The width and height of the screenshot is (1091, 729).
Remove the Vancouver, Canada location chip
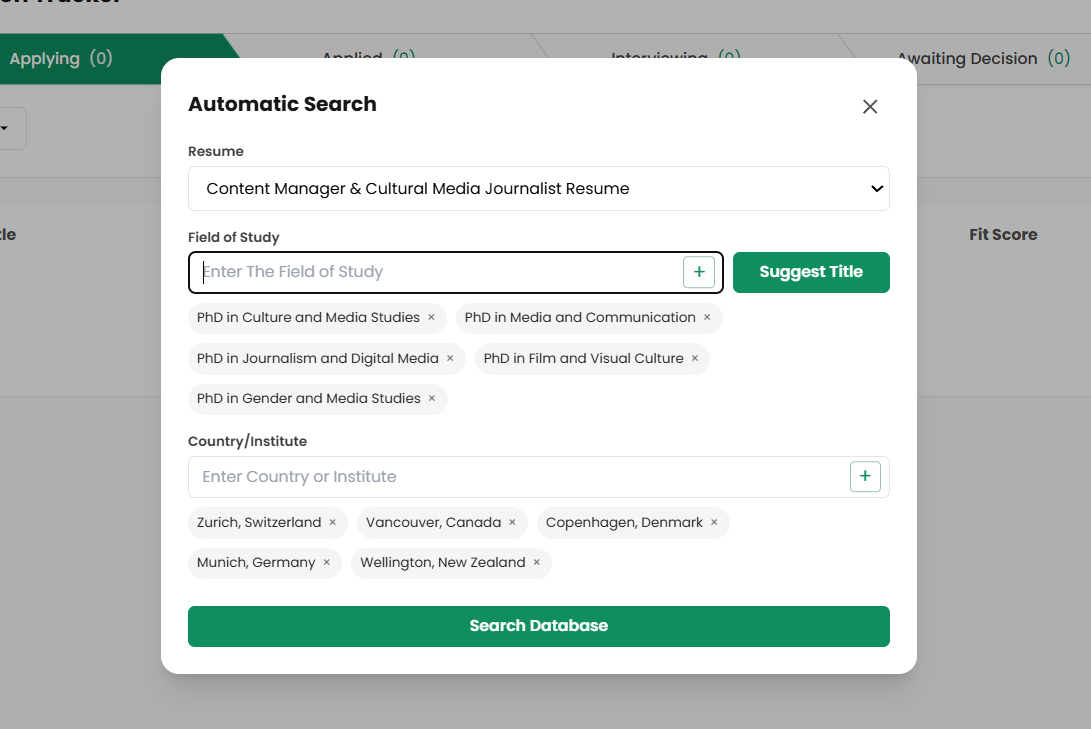(x=512, y=522)
